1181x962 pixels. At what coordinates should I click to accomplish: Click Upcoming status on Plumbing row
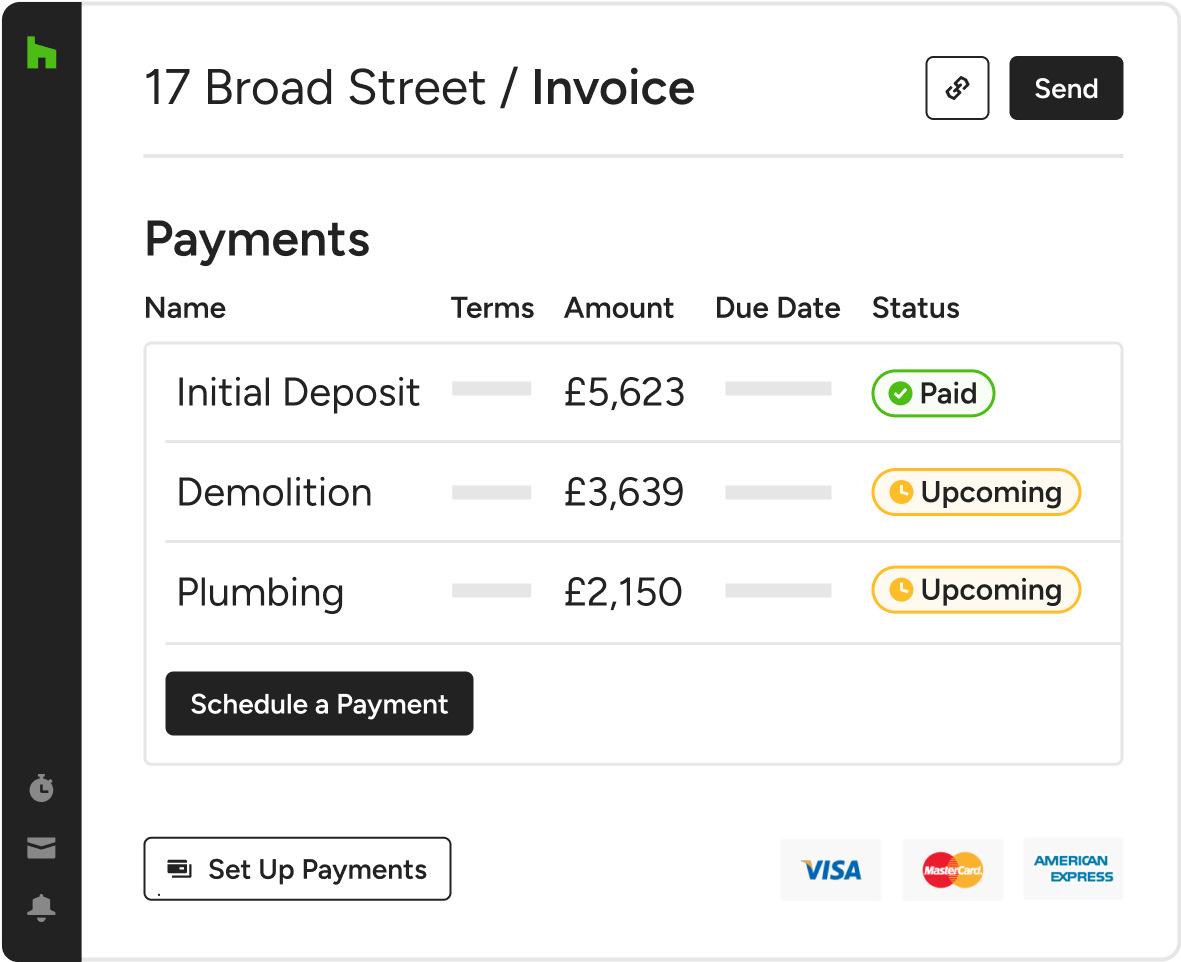(976, 590)
